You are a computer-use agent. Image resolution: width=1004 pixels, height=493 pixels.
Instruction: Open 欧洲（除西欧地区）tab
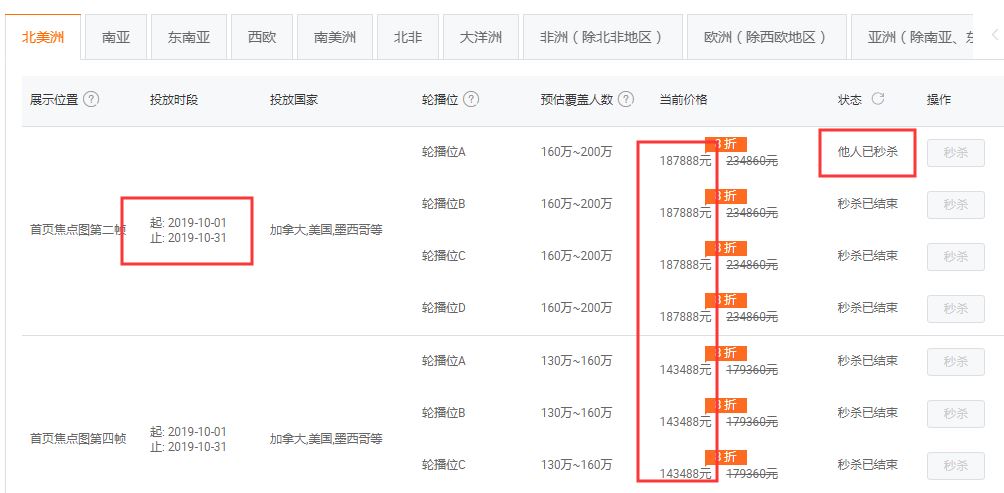(x=765, y=37)
